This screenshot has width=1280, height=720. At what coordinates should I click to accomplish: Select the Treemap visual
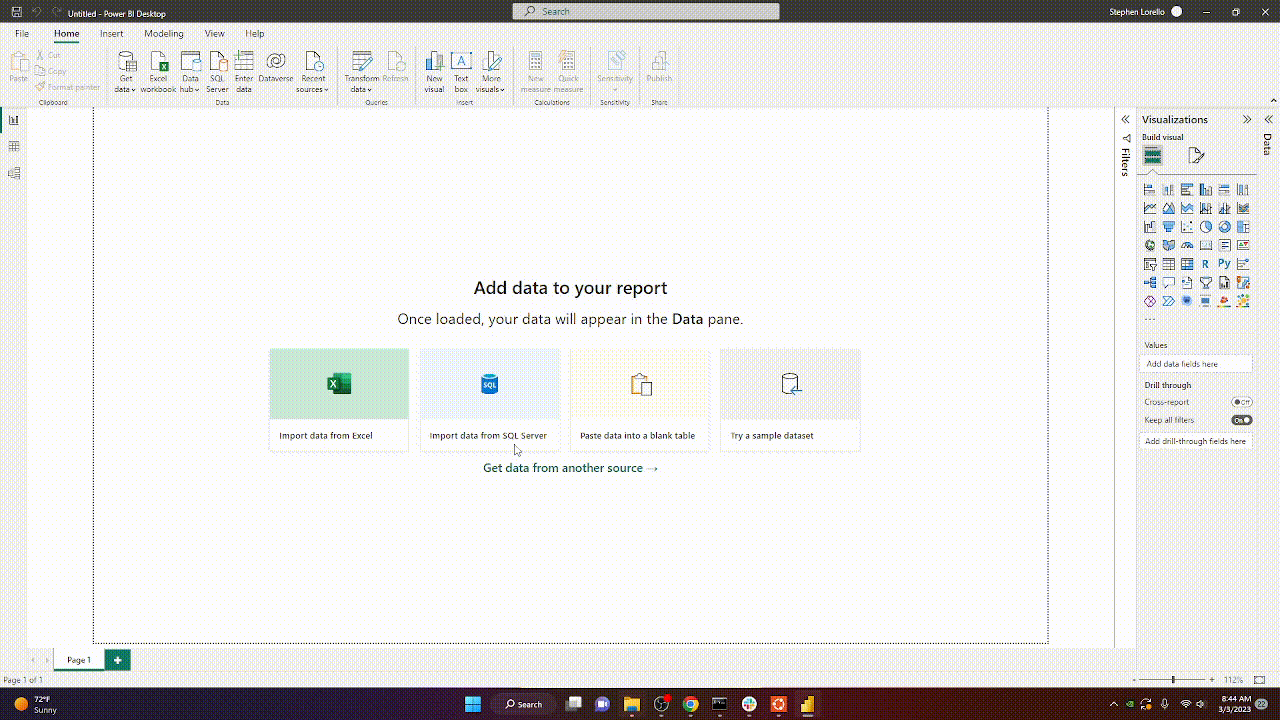[1243, 227]
